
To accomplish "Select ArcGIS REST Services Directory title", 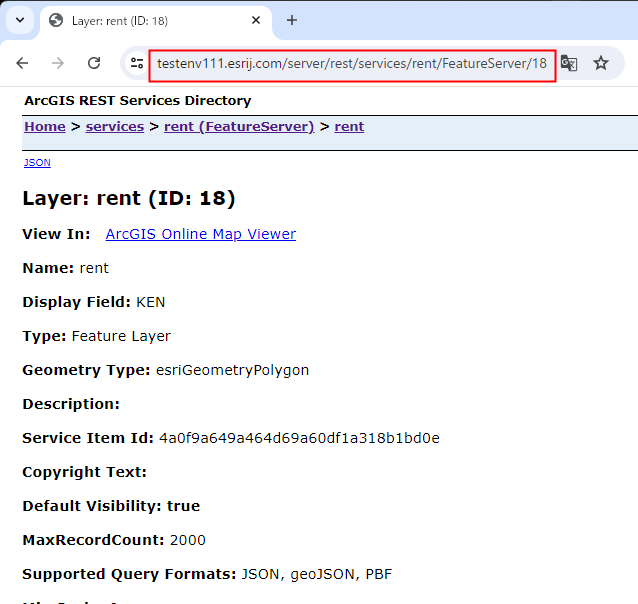I will (x=138, y=100).
